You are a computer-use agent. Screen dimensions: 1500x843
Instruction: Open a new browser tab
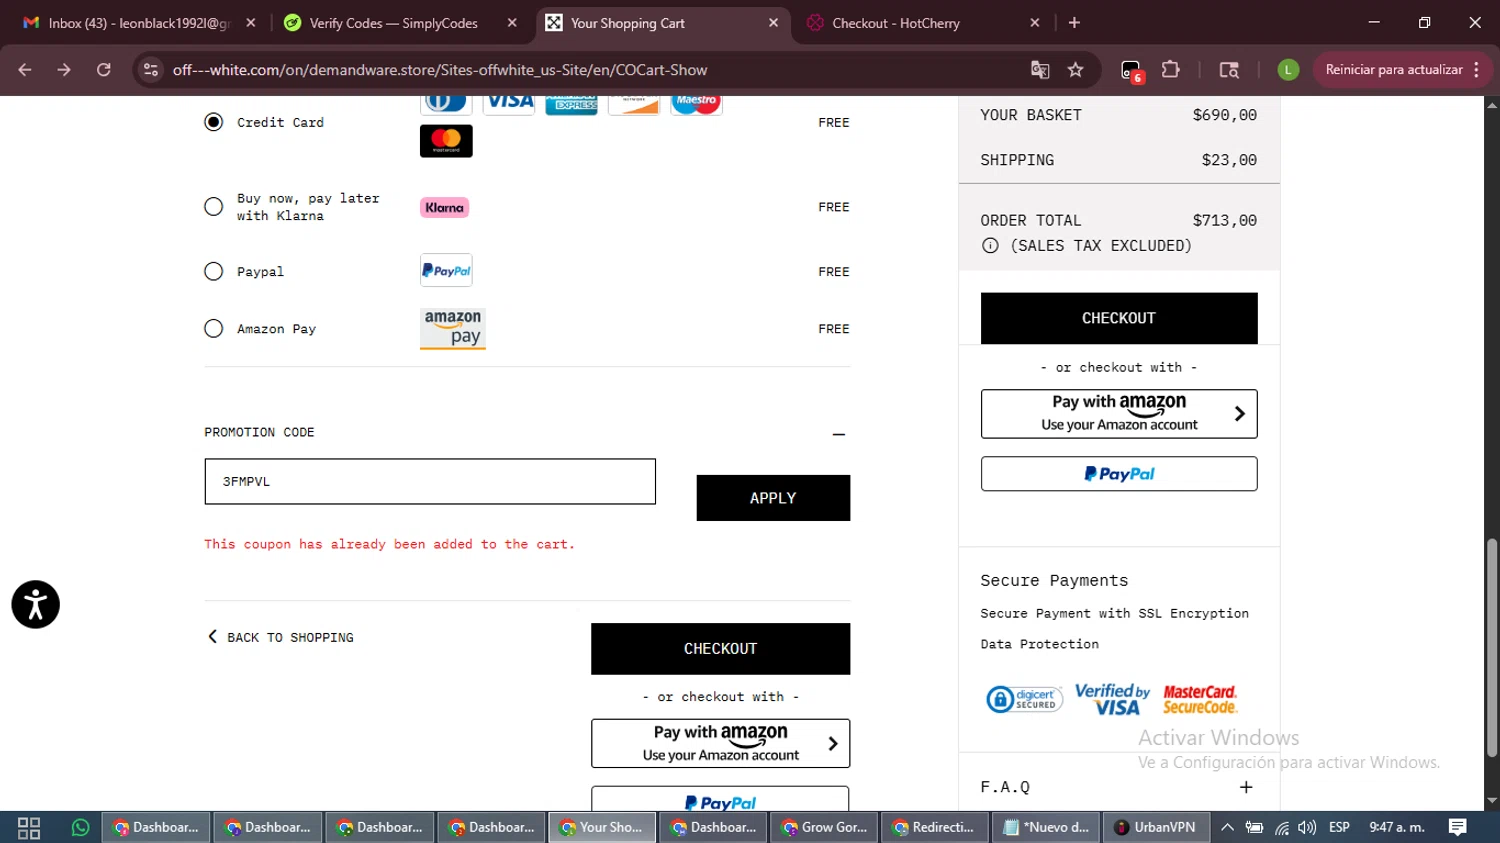point(1074,23)
